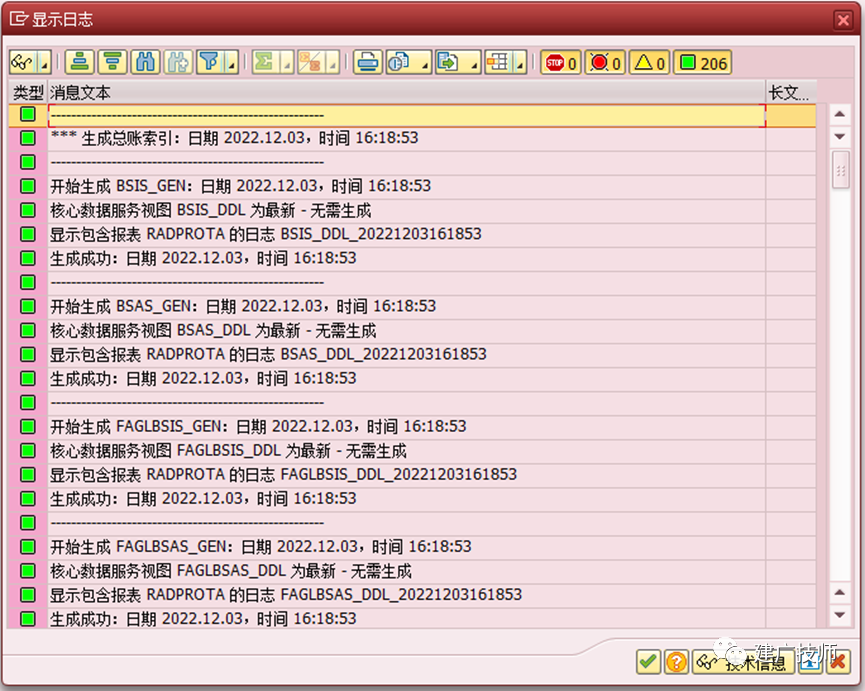
Task: Select row with log BSAS_DDL_20221203161853
Action: click(x=412, y=354)
